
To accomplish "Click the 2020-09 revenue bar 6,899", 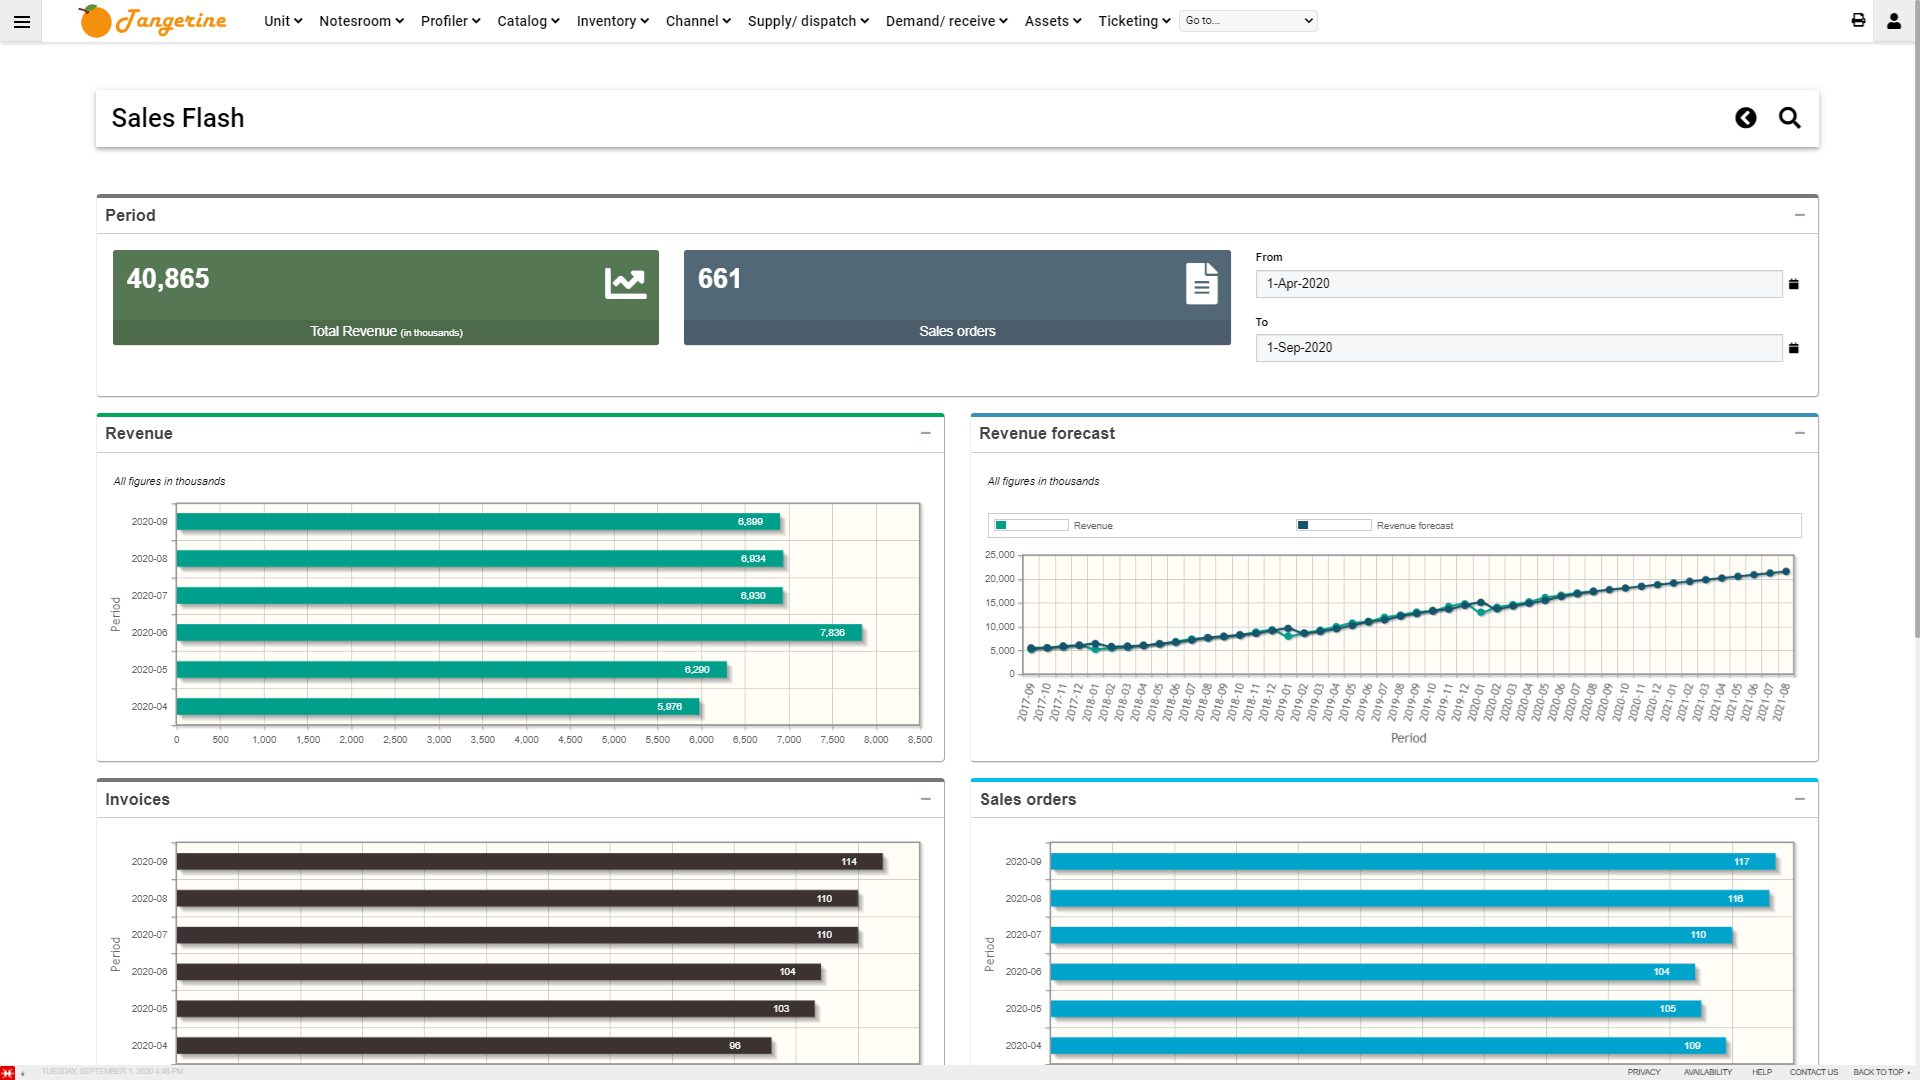I will pos(478,522).
